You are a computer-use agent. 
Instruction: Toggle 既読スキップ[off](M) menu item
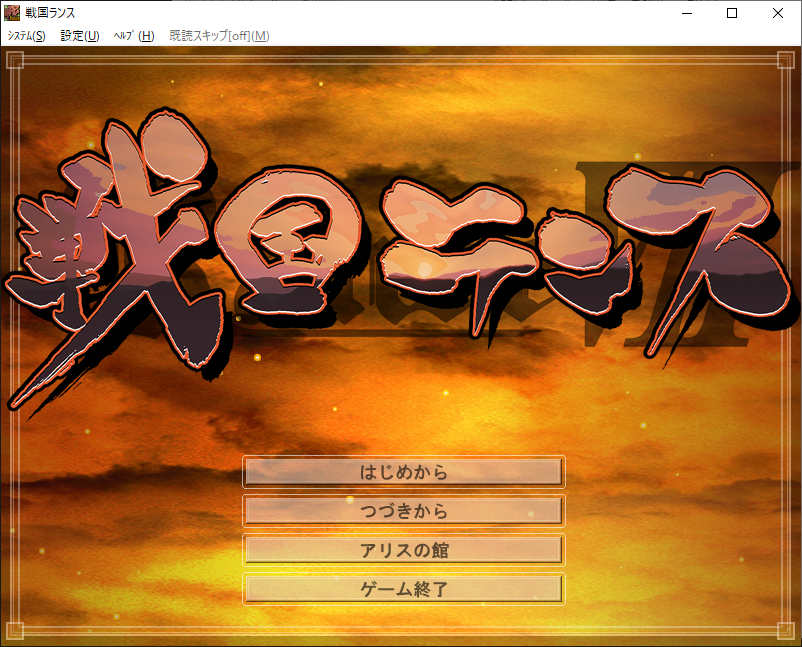click(219, 36)
